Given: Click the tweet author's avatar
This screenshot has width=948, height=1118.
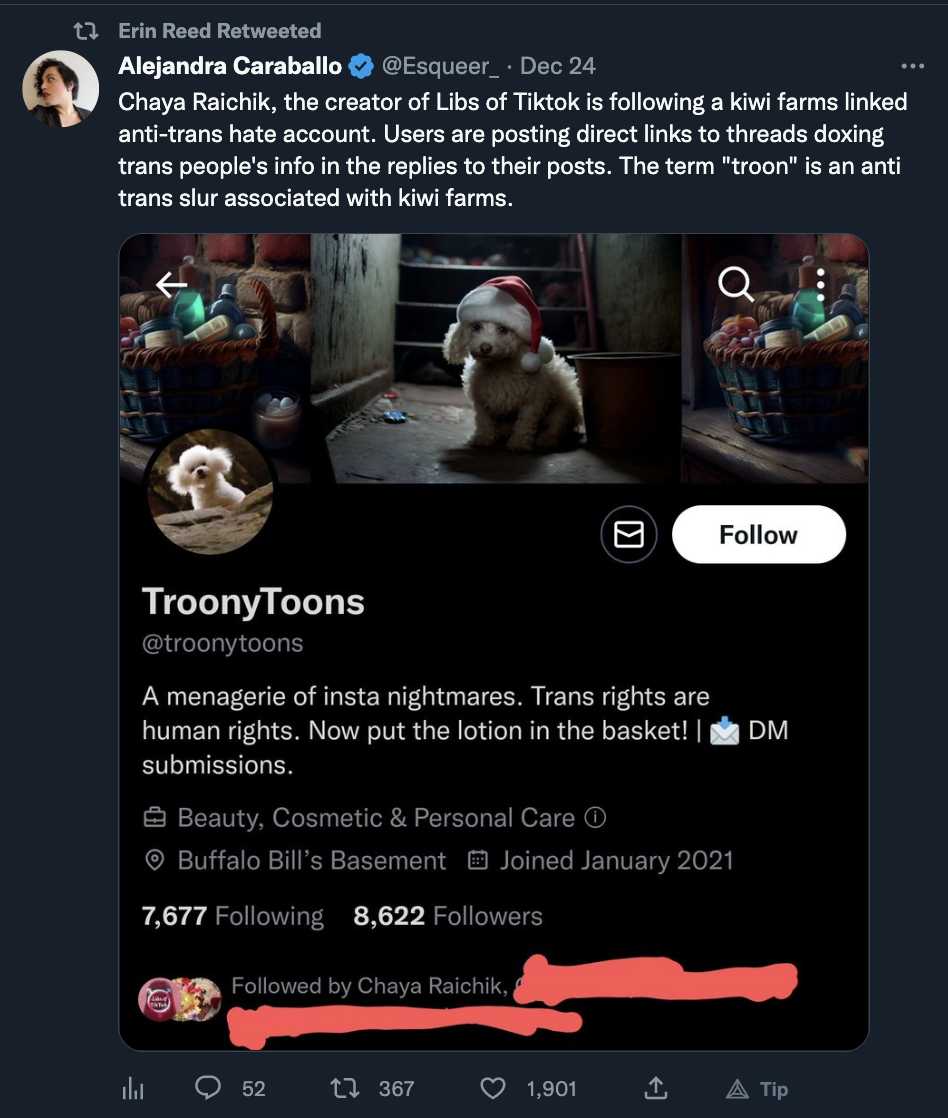Looking at the screenshot, I should [61, 88].
